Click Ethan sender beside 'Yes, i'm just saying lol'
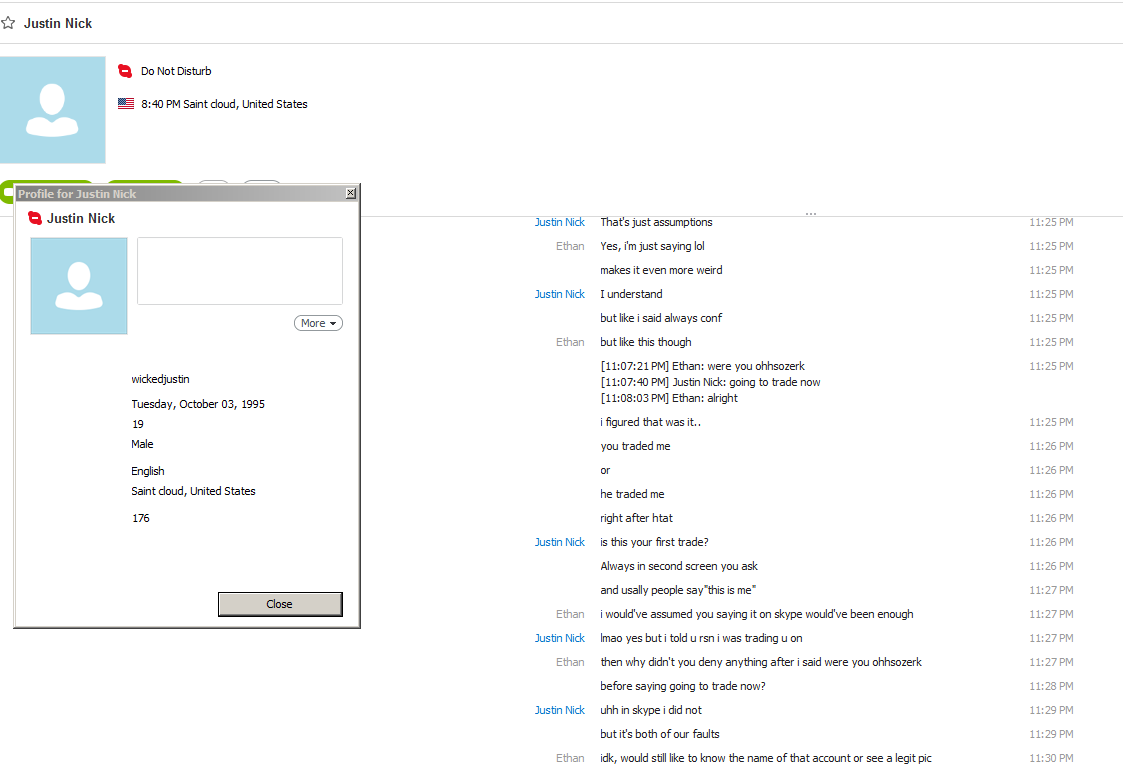Image resolution: width=1123 pixels, height=774 pixels. click(x=570, y=246)
